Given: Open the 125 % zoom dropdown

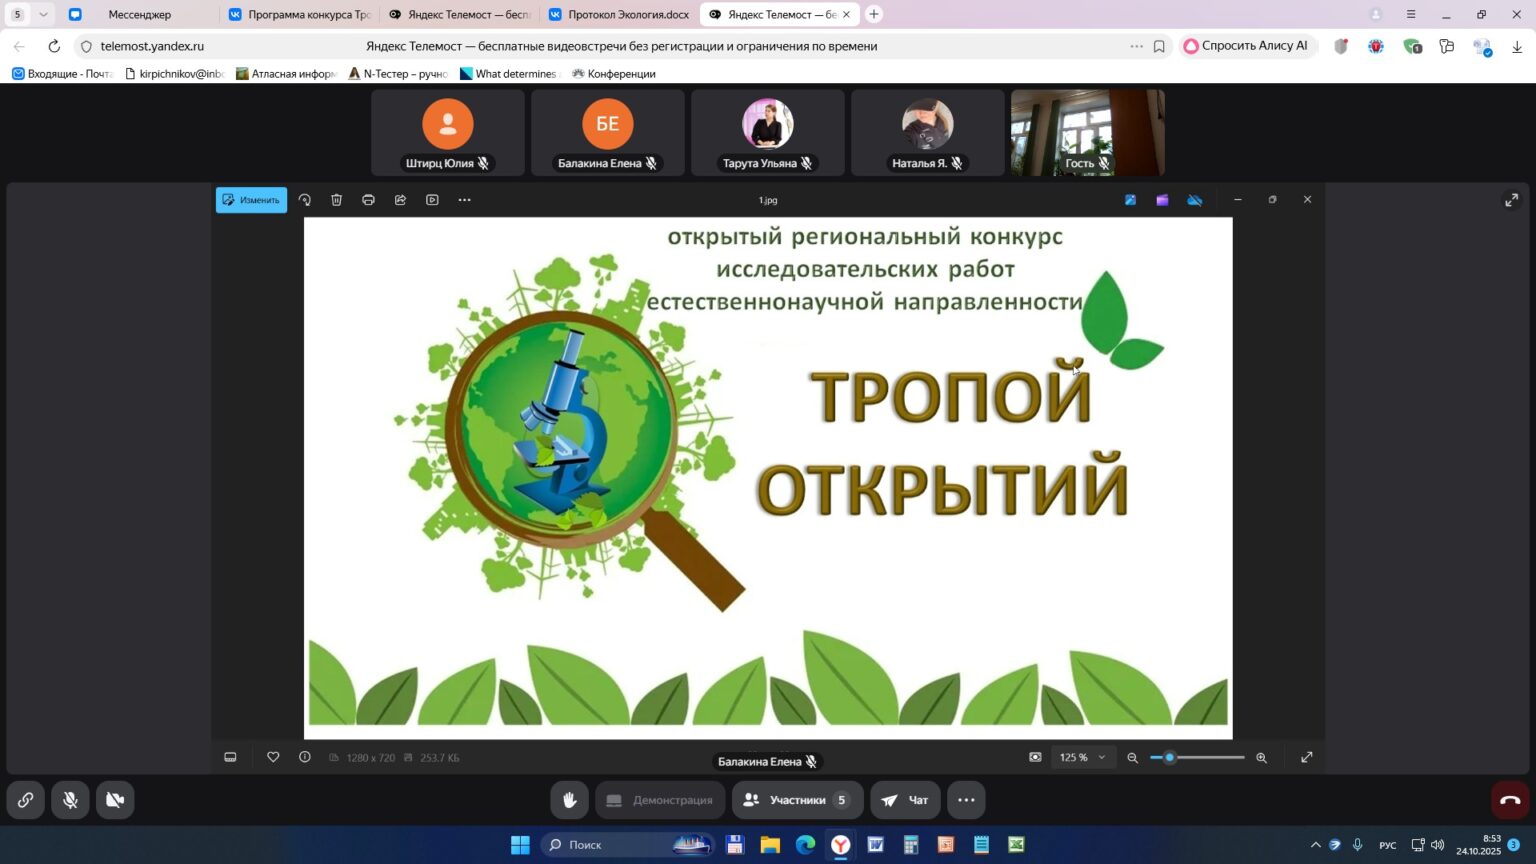Looking at the screenshot, I should 1082,758.
